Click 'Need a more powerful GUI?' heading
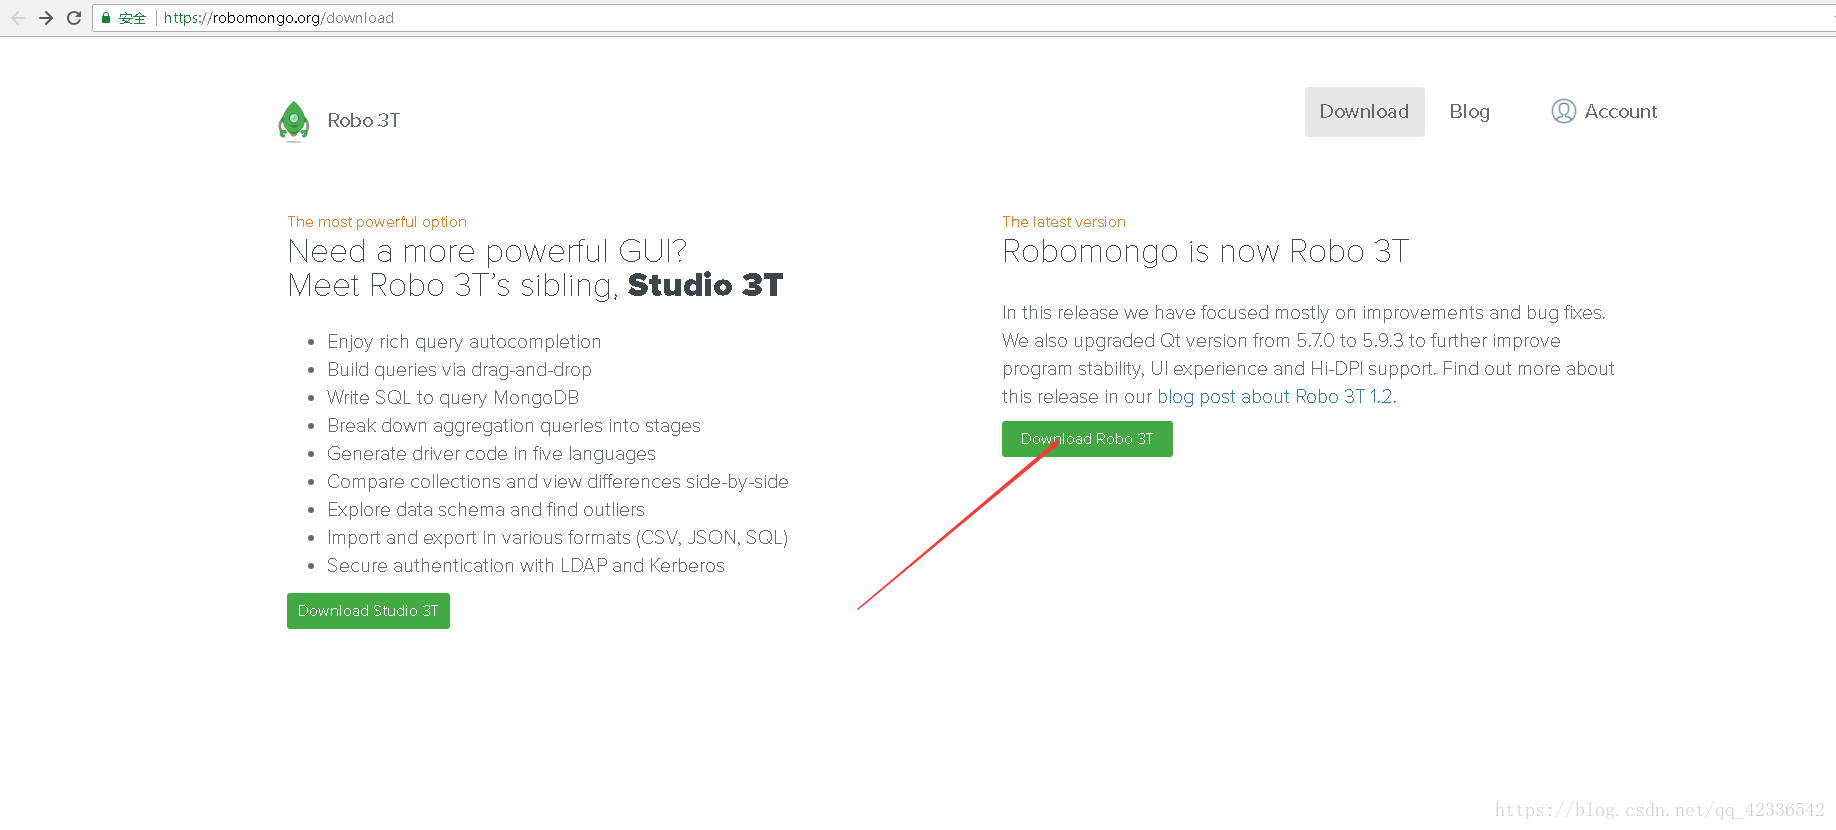This screenshot has width=1836, height=830. (x=487, y=251)
